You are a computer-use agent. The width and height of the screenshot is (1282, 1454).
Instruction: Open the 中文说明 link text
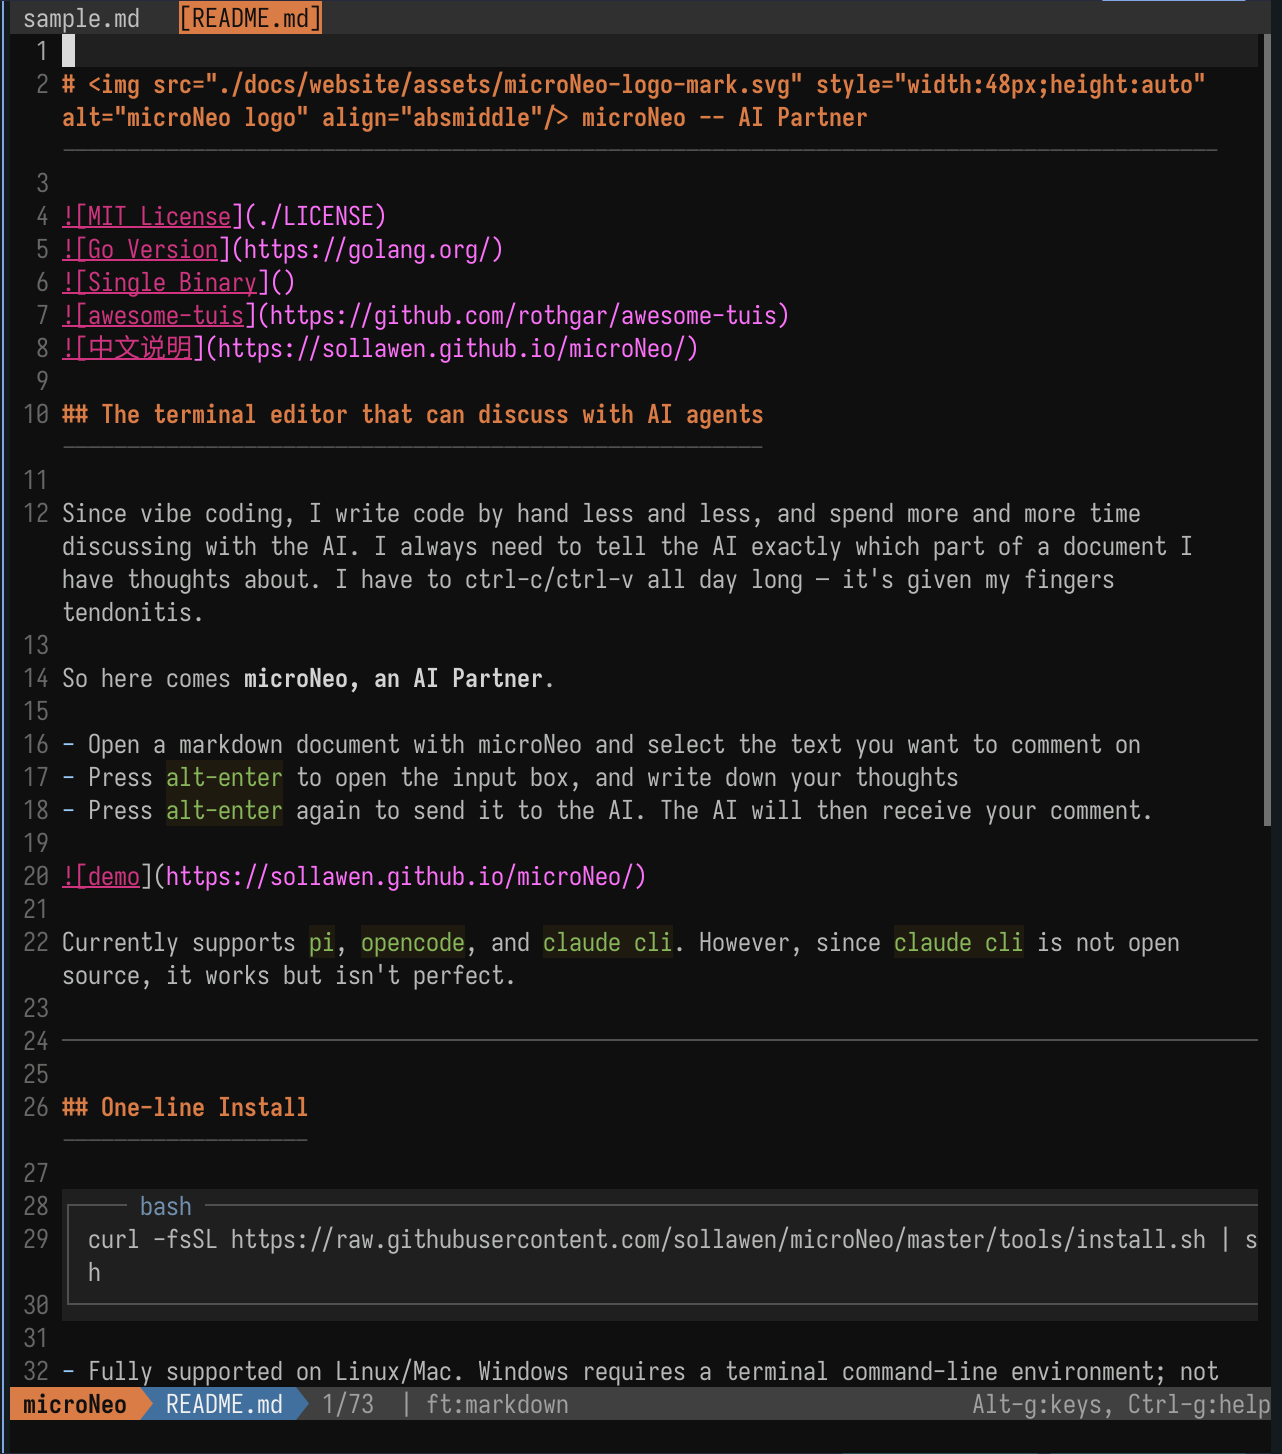(x=140, y=348)
